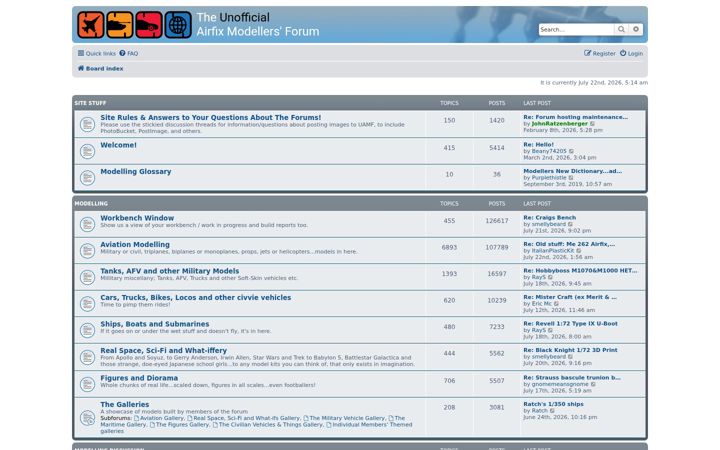
Task: Click the search magnifier button
Action: point(621,29)
